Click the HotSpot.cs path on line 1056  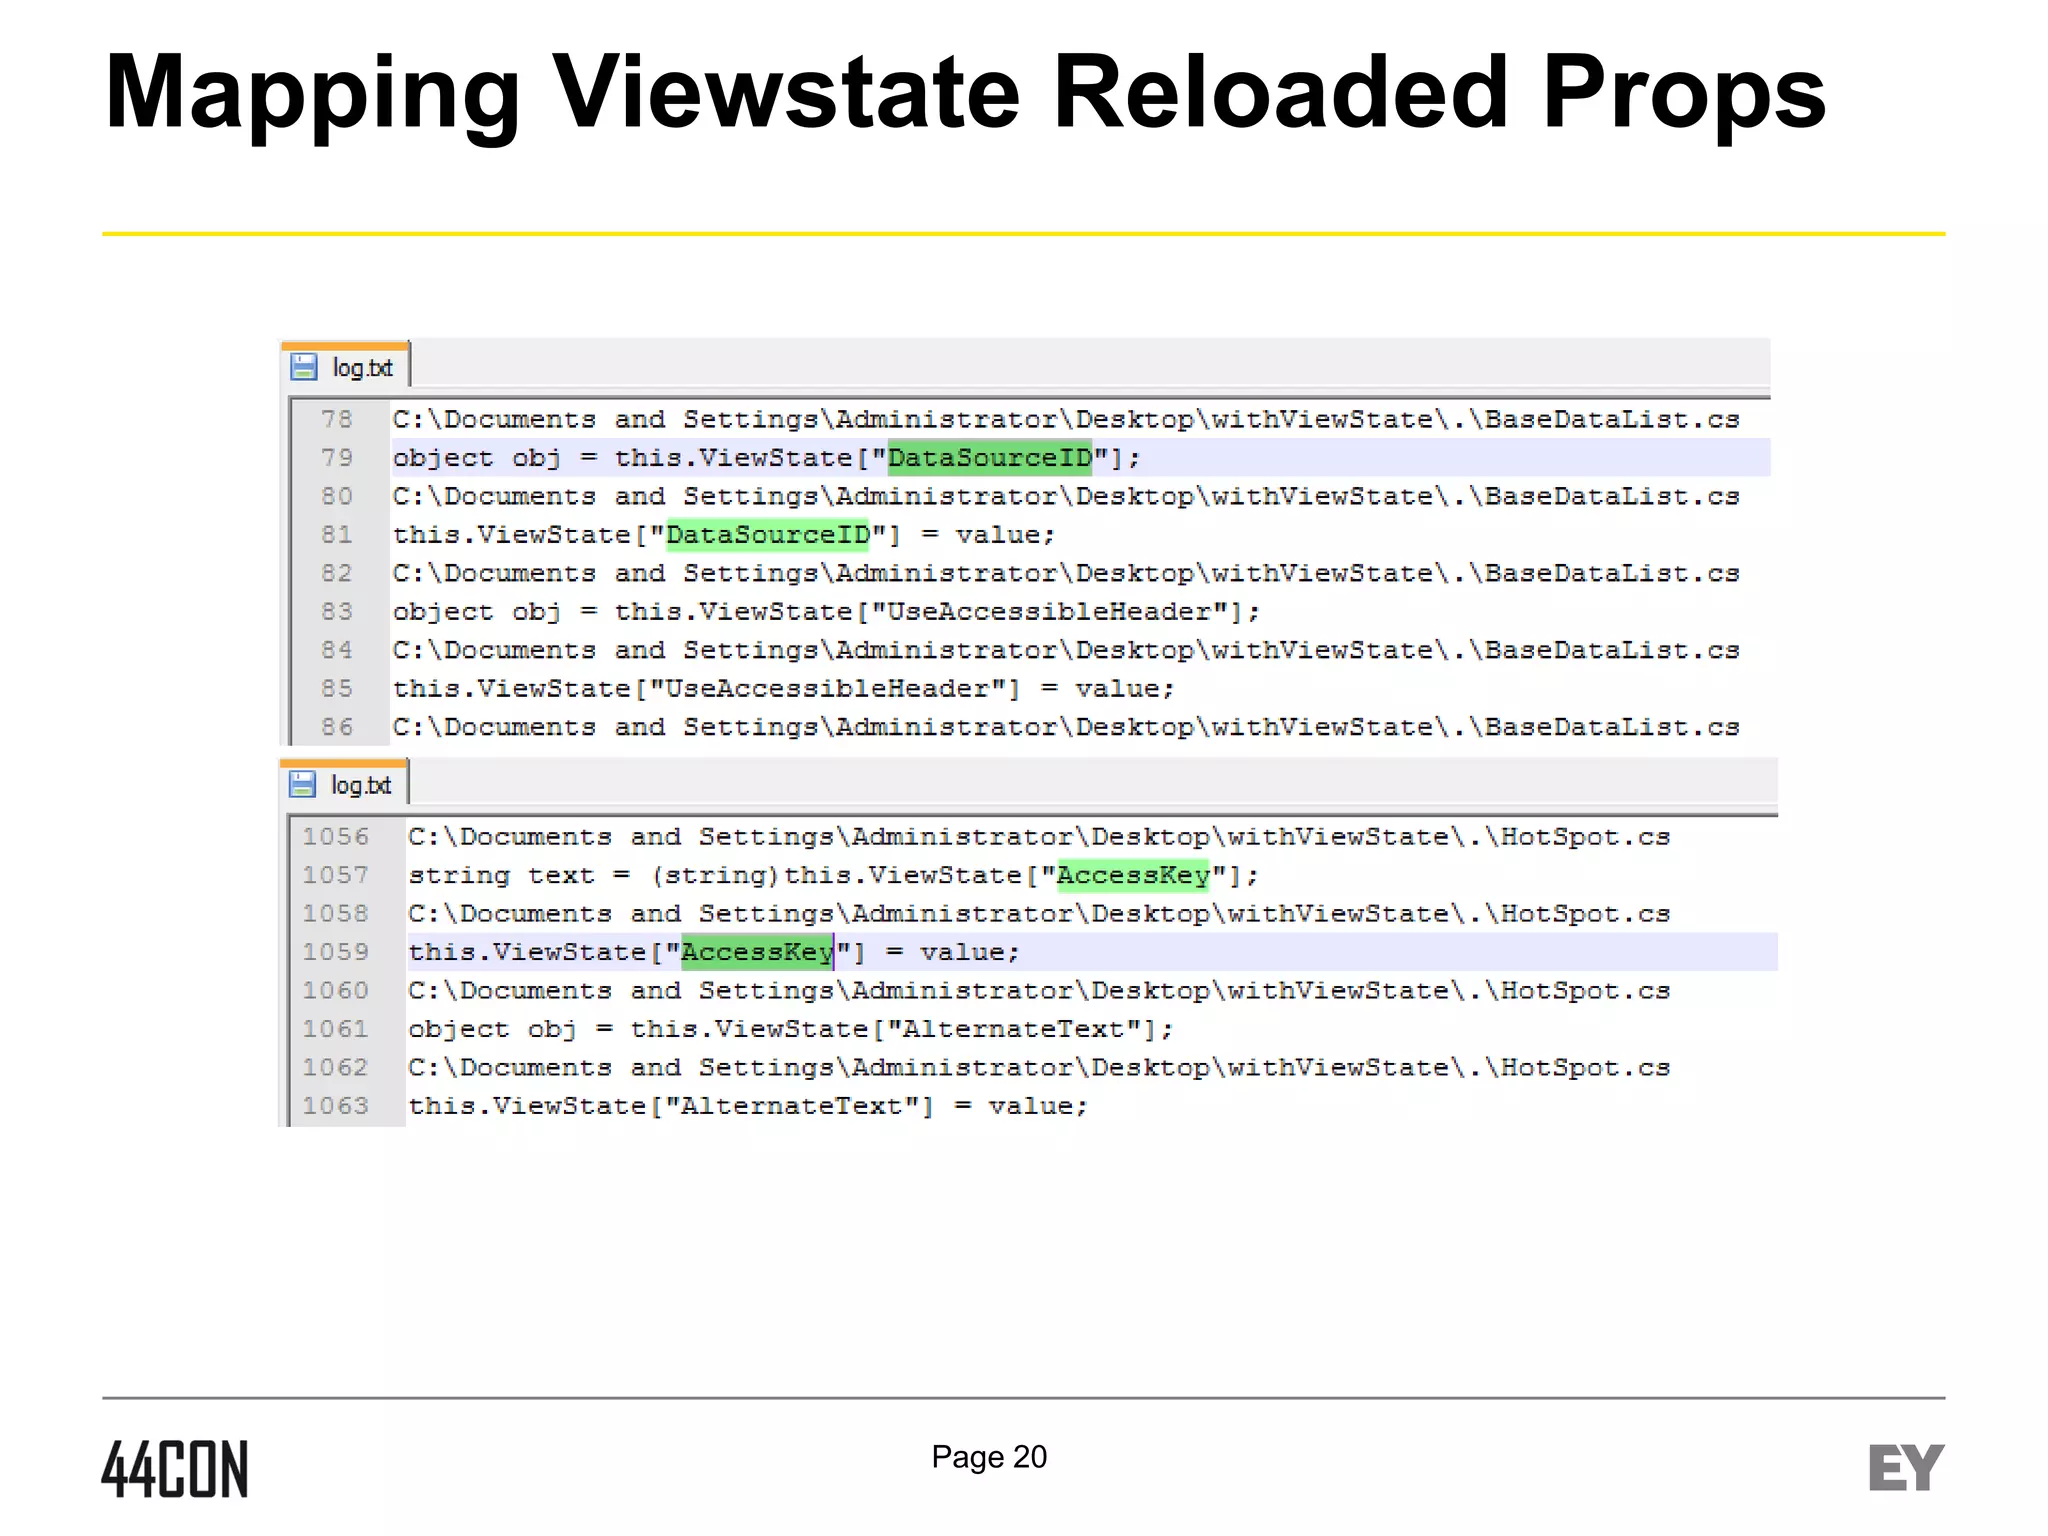(x=1039, y=836)
